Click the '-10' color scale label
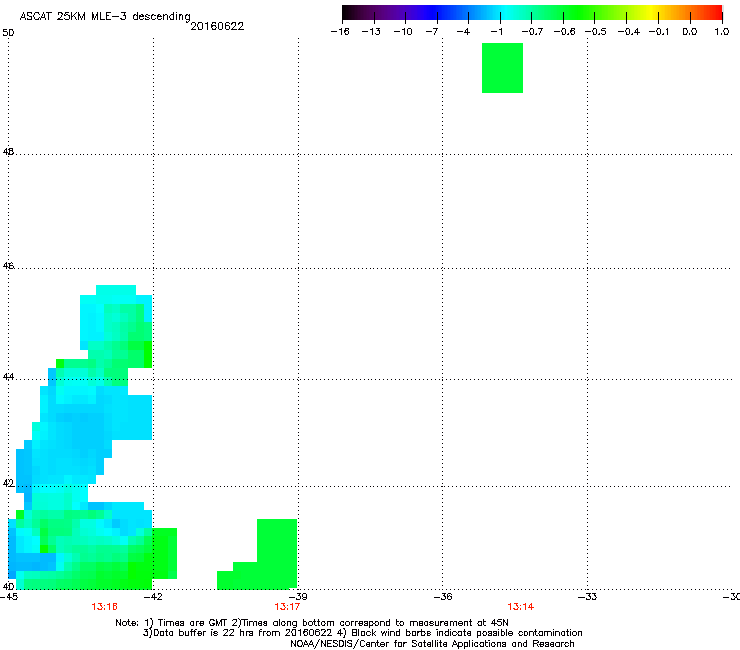 pyautogui.click(x=403, y=32)
